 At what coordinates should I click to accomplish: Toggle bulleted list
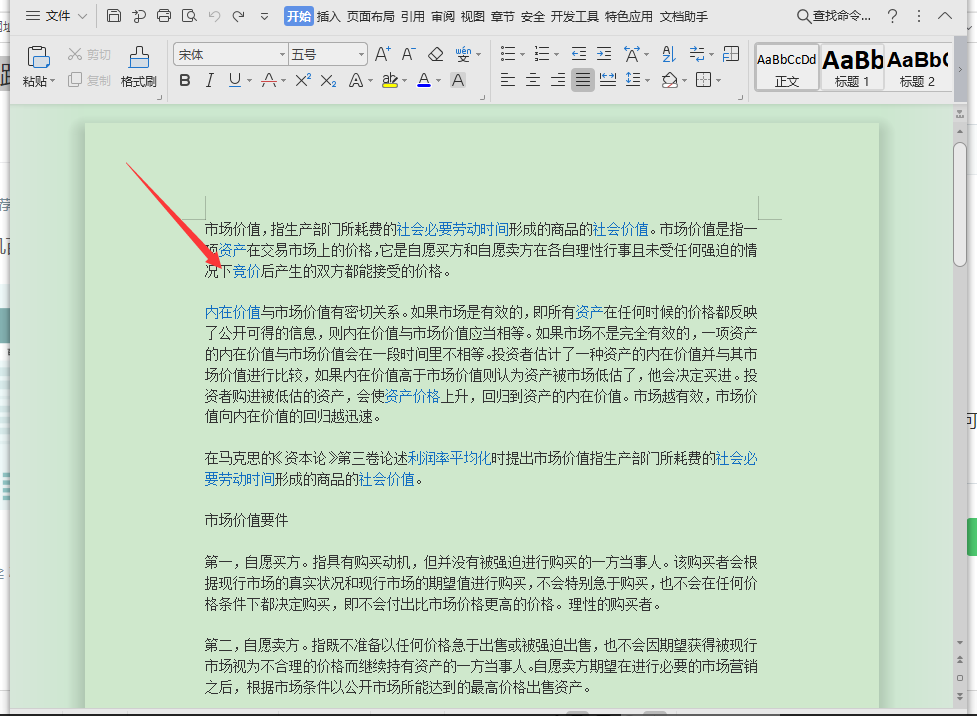coord(508,54)
